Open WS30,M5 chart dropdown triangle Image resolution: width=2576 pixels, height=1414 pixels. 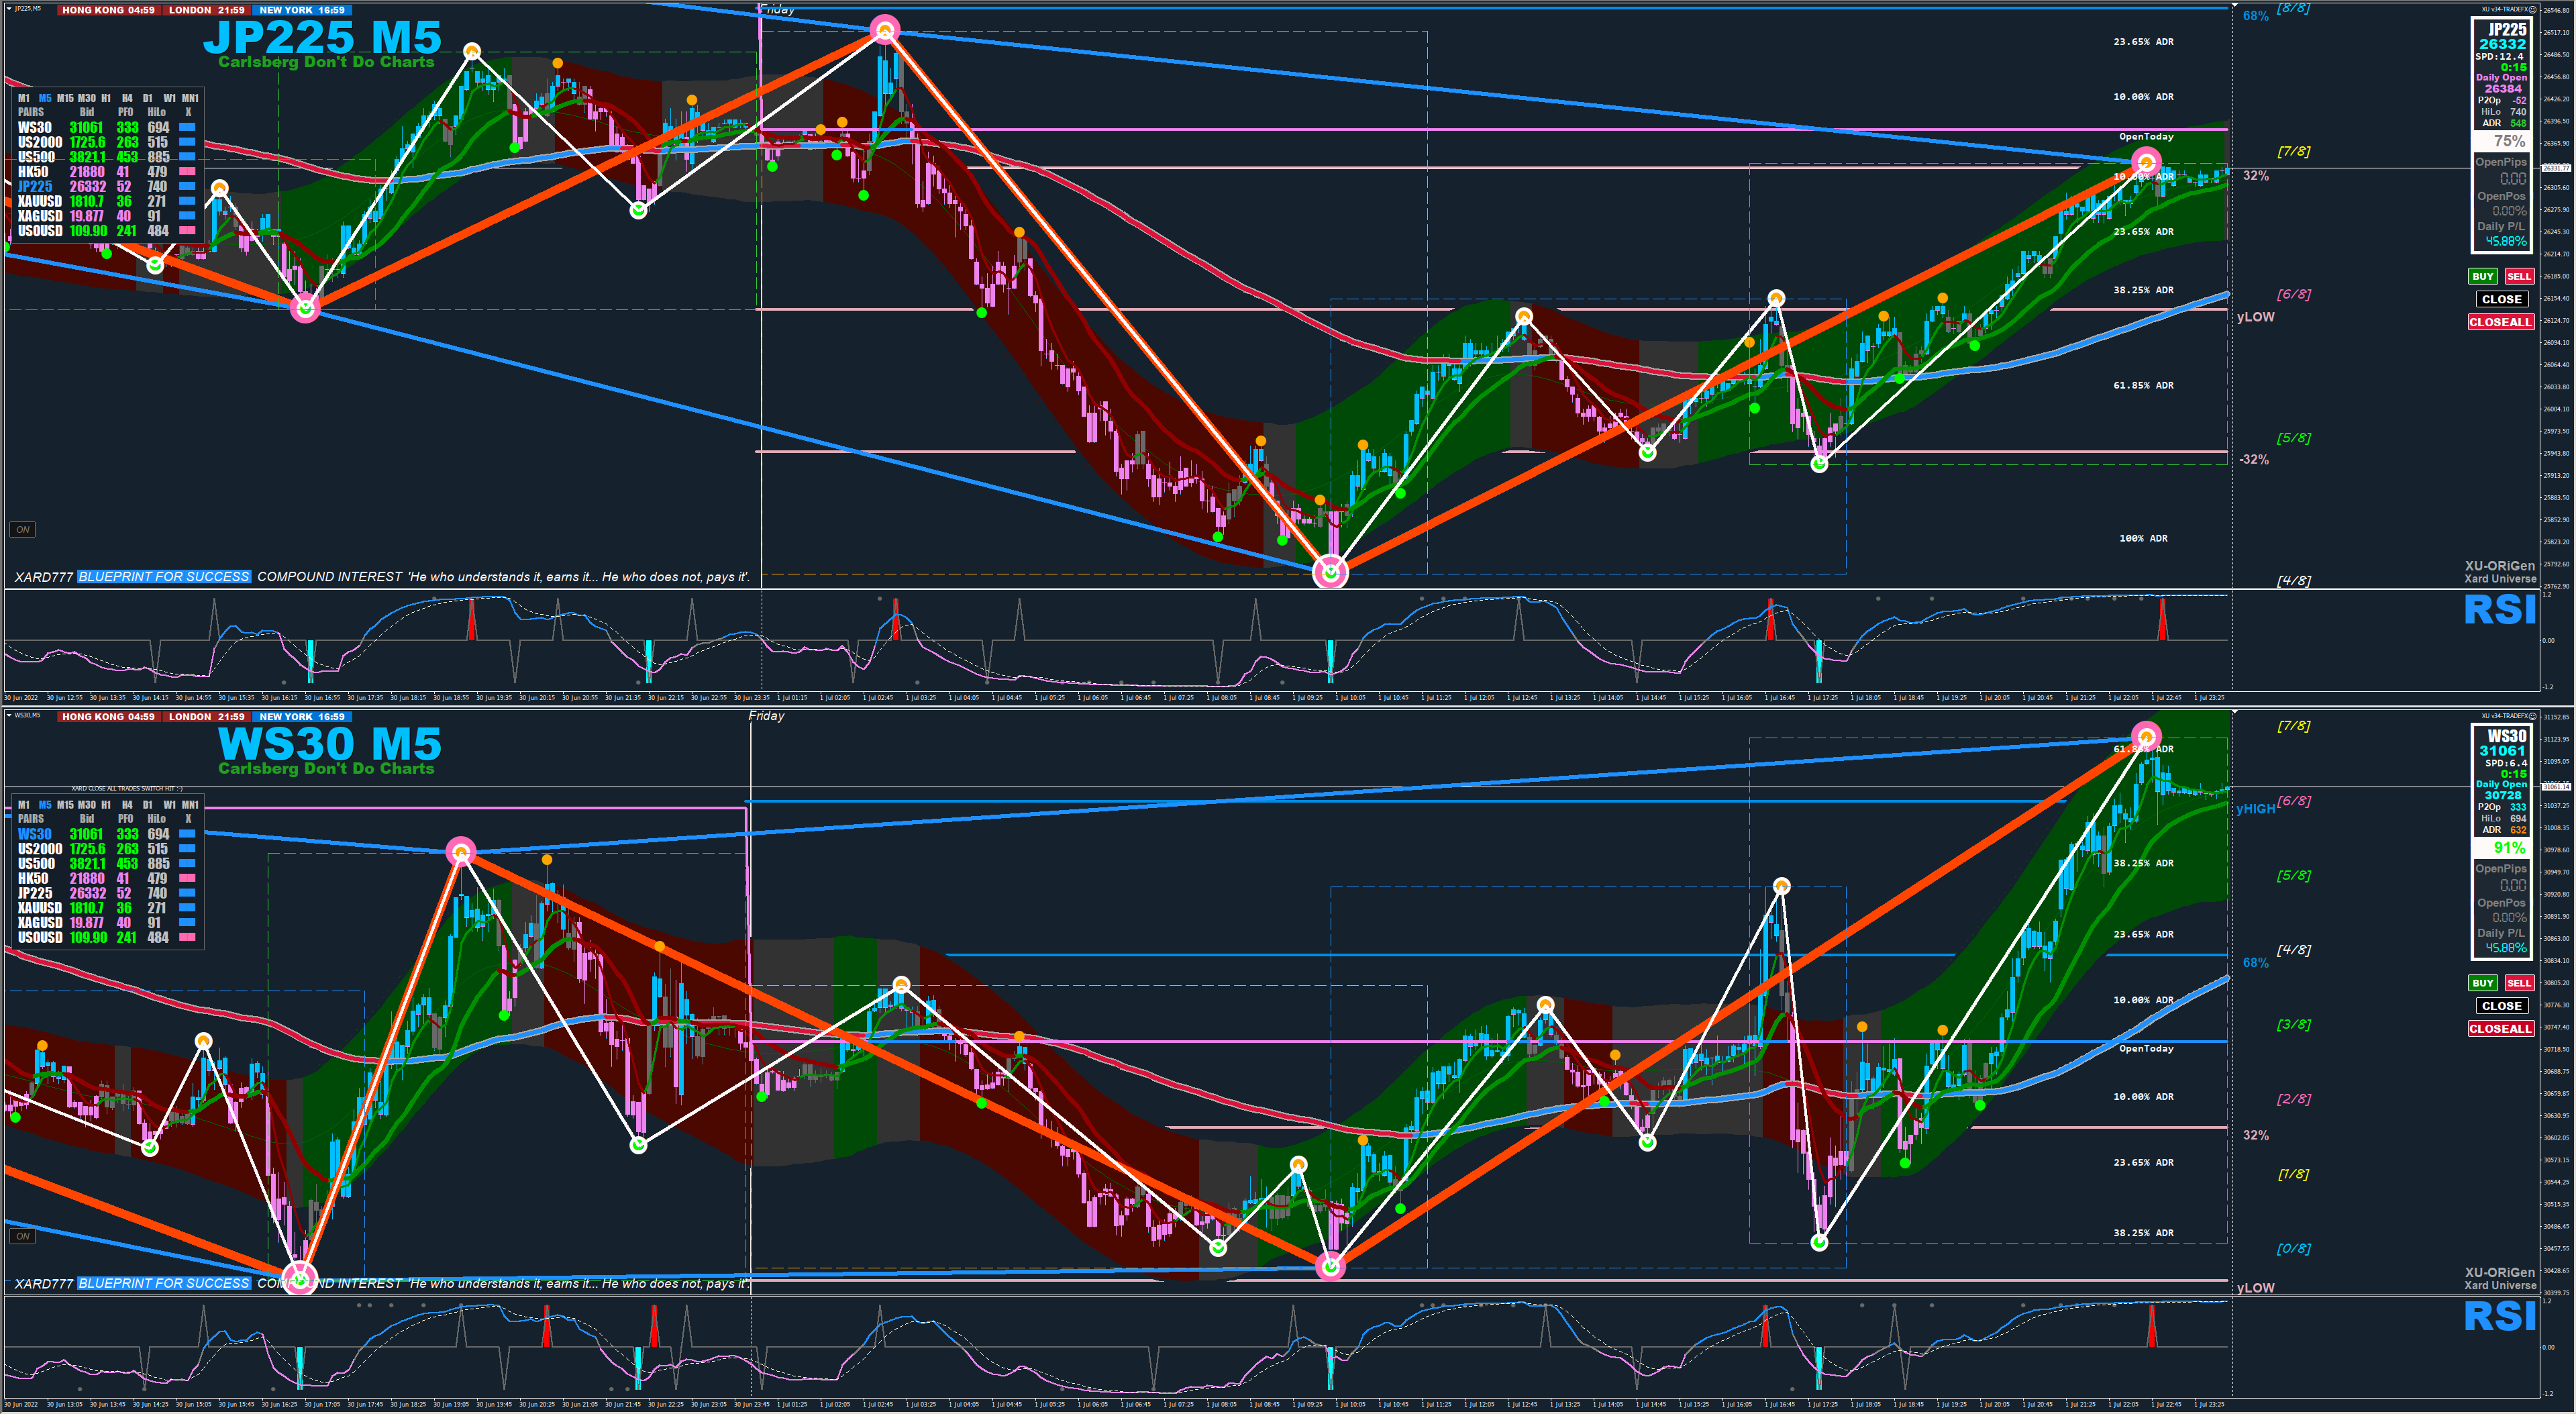click(10, 715)
